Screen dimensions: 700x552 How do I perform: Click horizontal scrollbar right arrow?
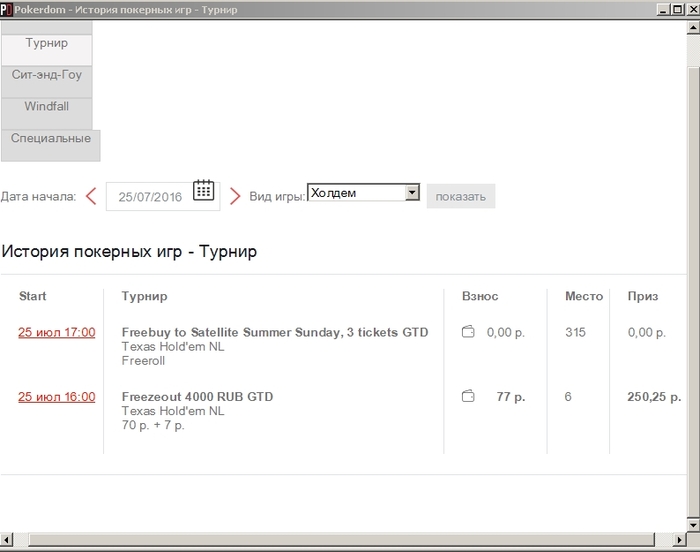(x=679, y=539)
